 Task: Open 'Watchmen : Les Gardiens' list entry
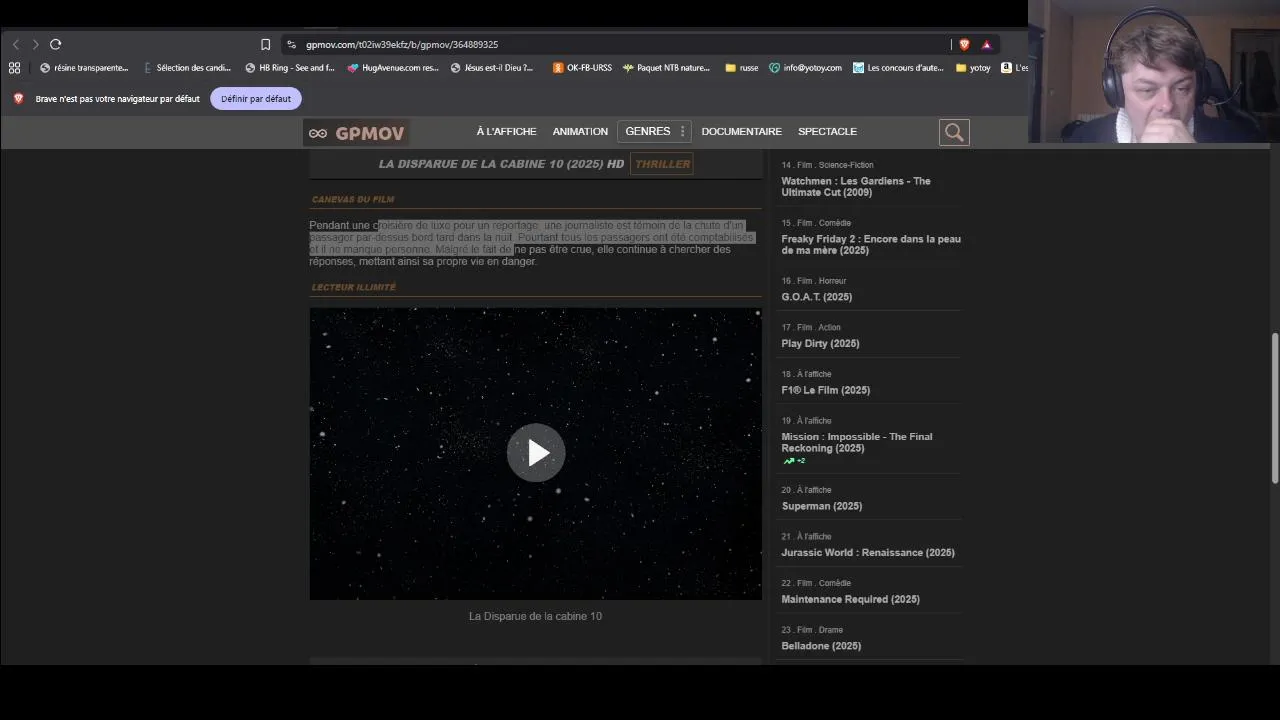pyautogui.click(x=856, y=187)
